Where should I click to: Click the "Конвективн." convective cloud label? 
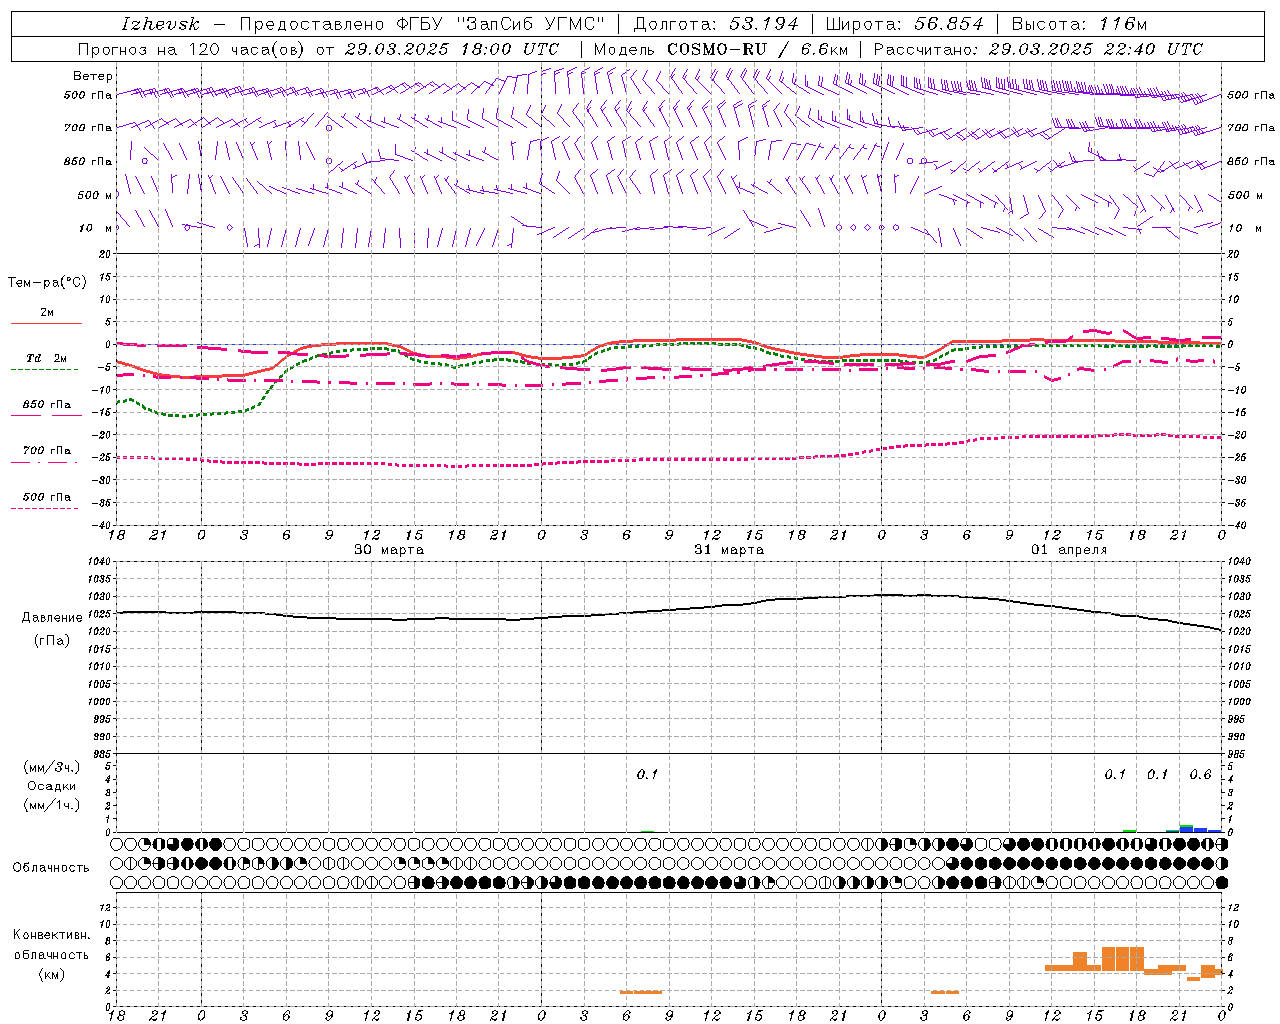[x=52, y=935]
